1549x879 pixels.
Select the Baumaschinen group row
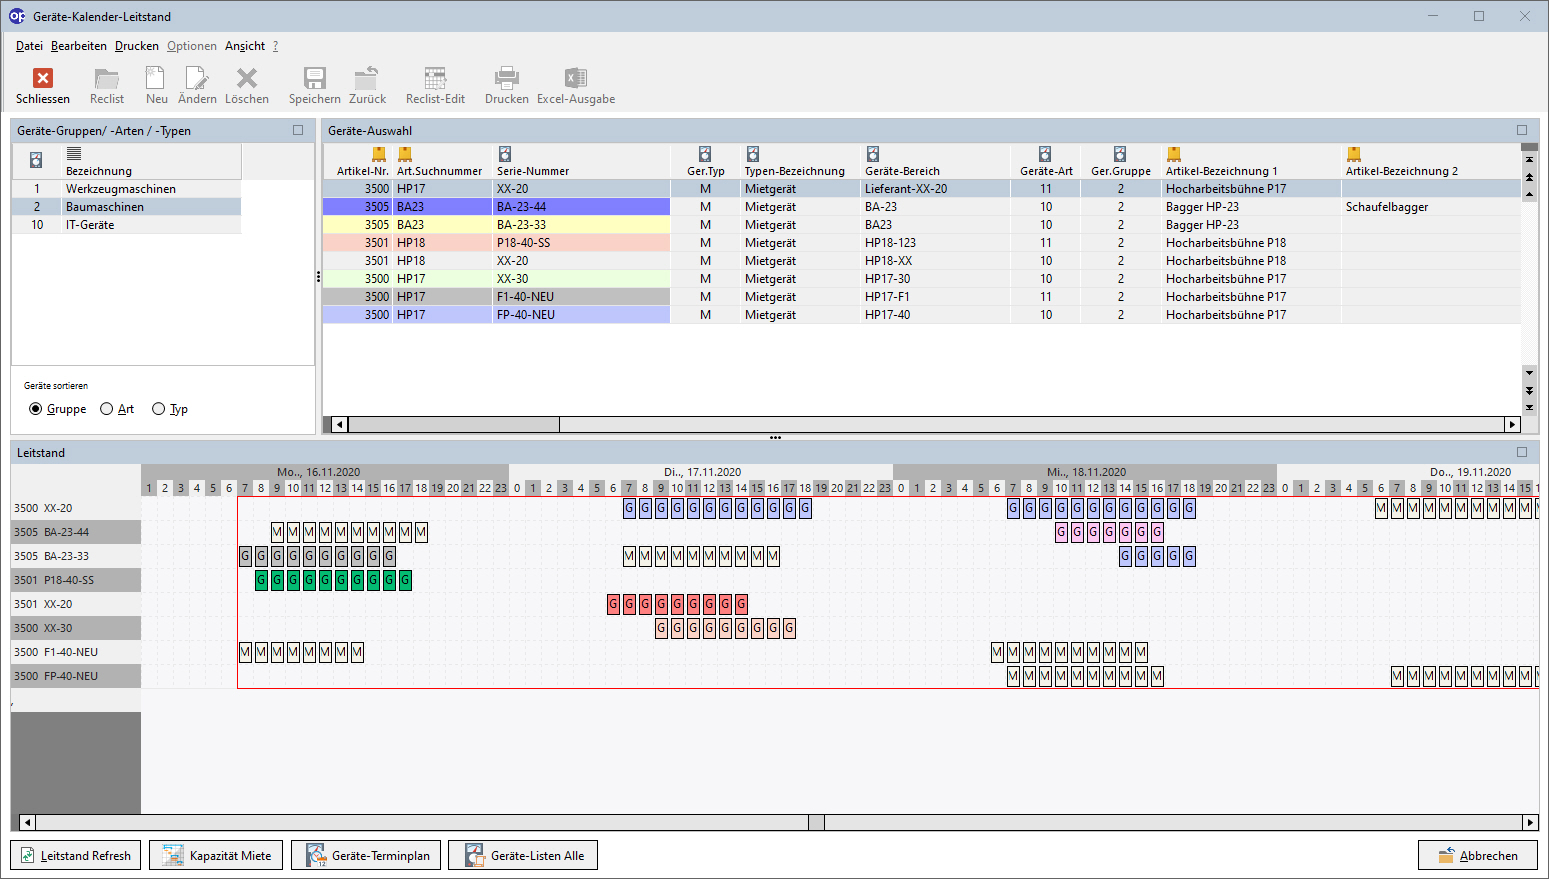(x=127, y=207)
